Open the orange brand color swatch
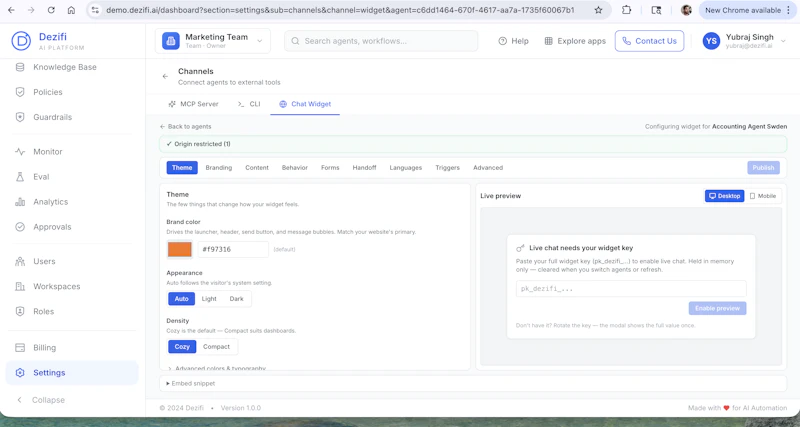 (180, 249)
